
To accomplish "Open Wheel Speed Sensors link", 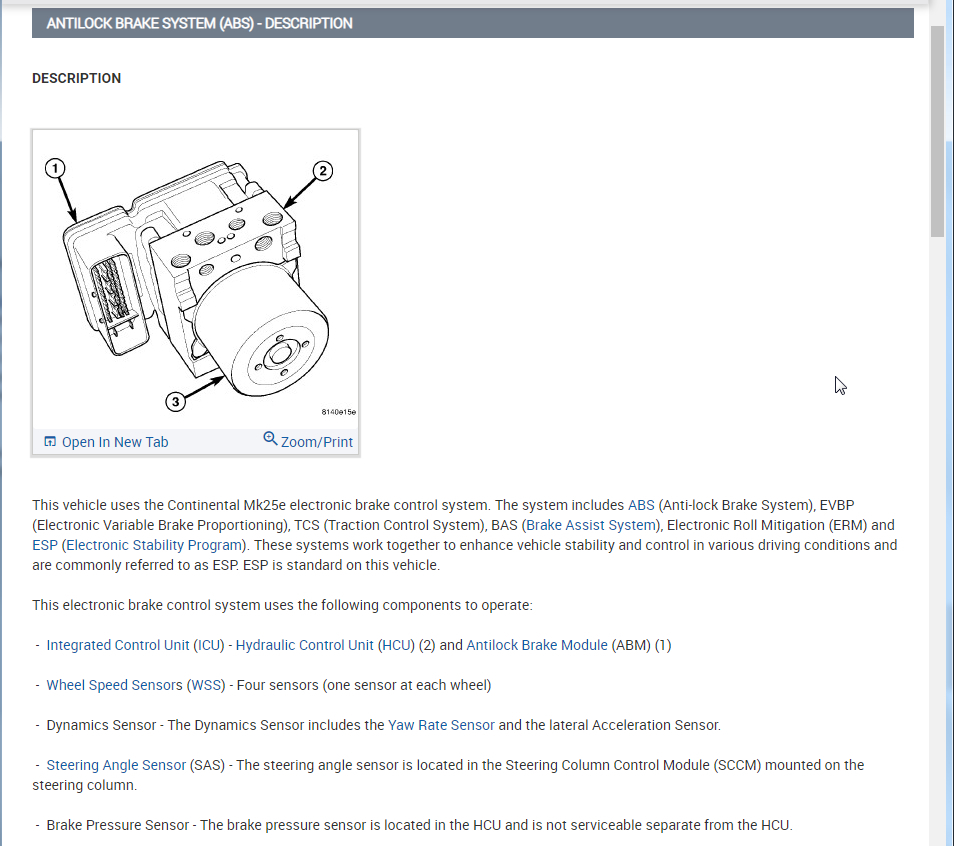I will pos(114,685).
